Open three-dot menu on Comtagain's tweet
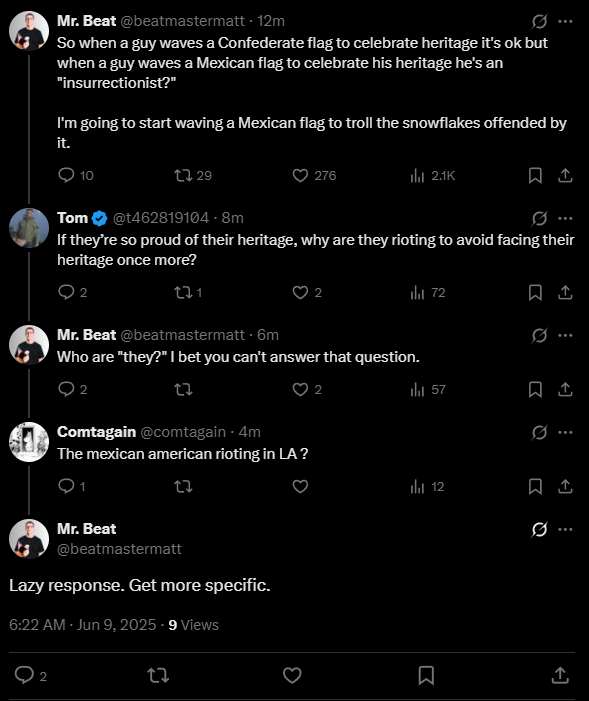 click(x=565, y=432)
